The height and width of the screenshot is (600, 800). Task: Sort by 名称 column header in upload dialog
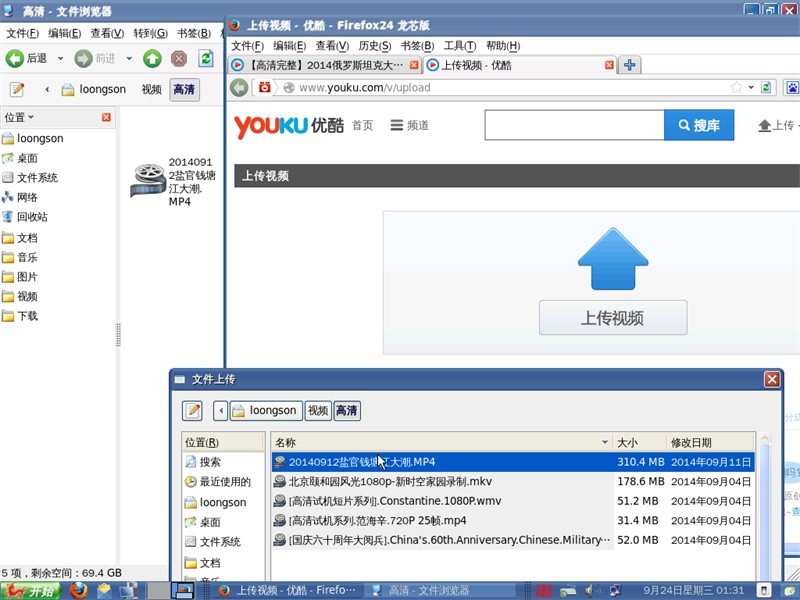[442, 442]
